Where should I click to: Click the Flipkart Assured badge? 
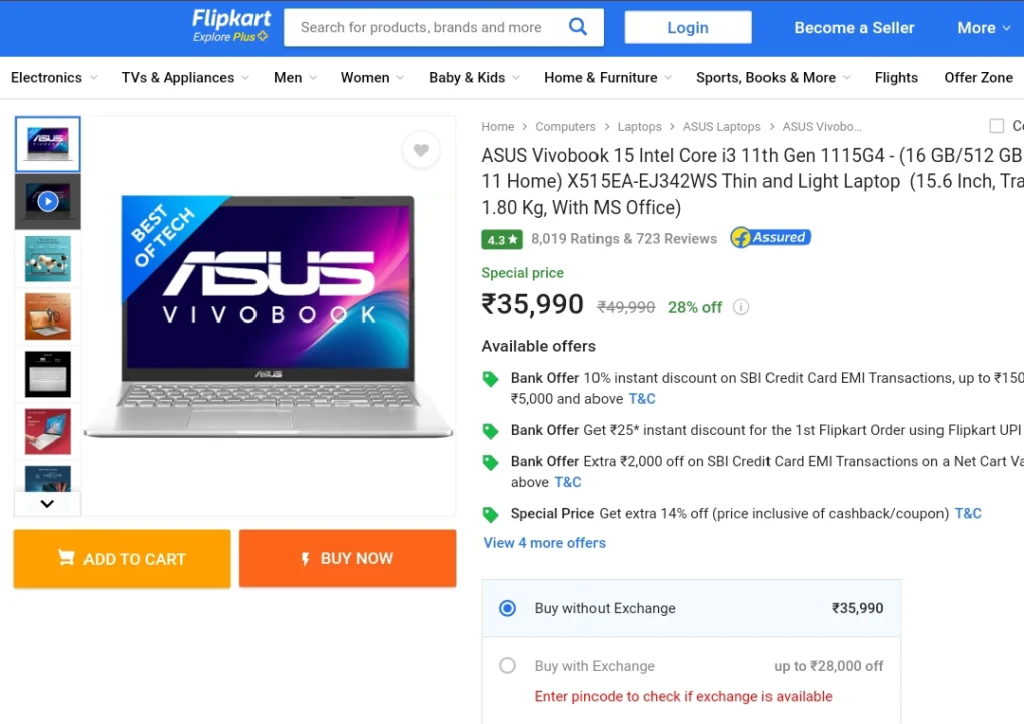point(771,238)
